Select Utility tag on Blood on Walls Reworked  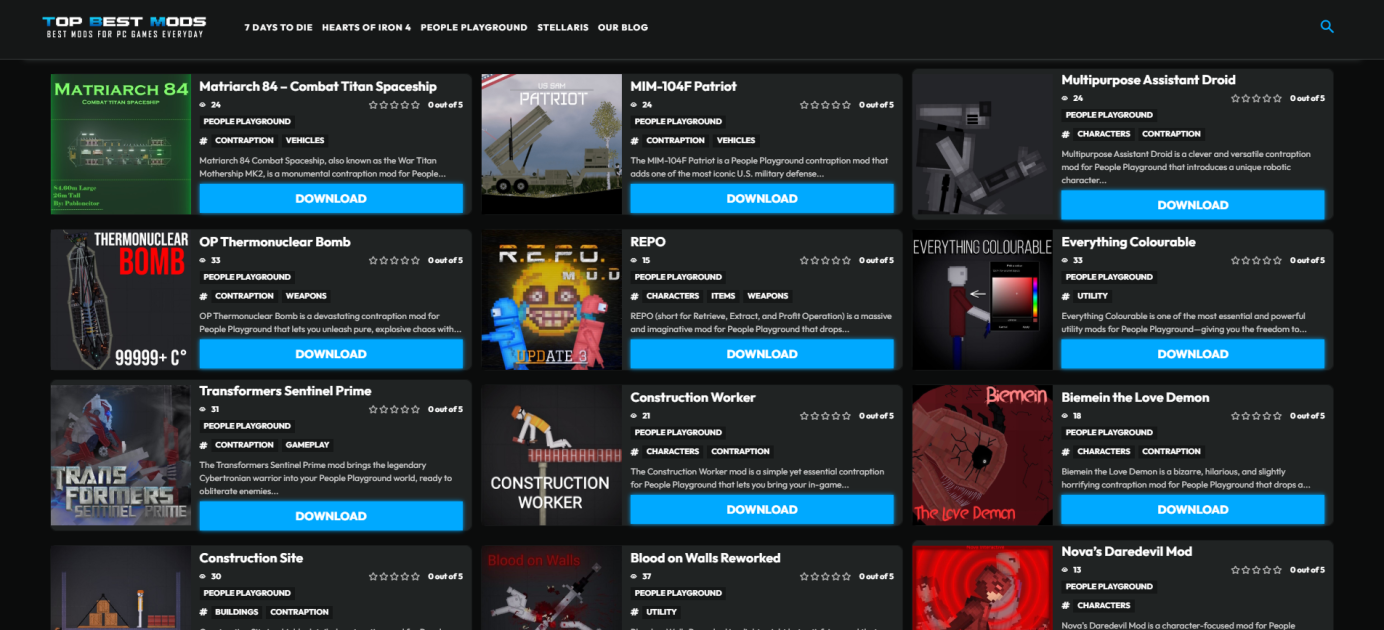pyautogui.click(x=662, y=613)
